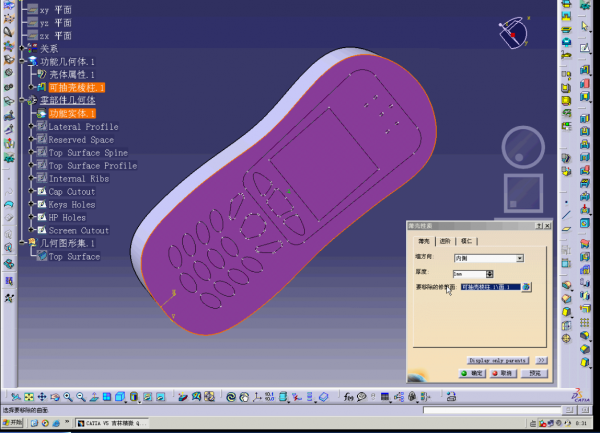This screenshot has height=433, width=600.
Task: Expand the Lateral Profile tree node
Action: 31,127
